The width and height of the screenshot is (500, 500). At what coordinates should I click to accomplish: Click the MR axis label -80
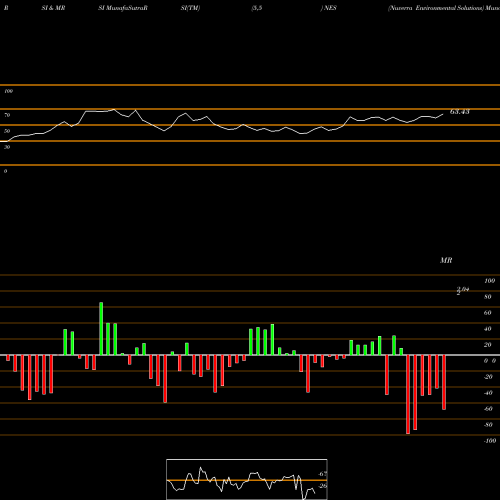(488, 425)
